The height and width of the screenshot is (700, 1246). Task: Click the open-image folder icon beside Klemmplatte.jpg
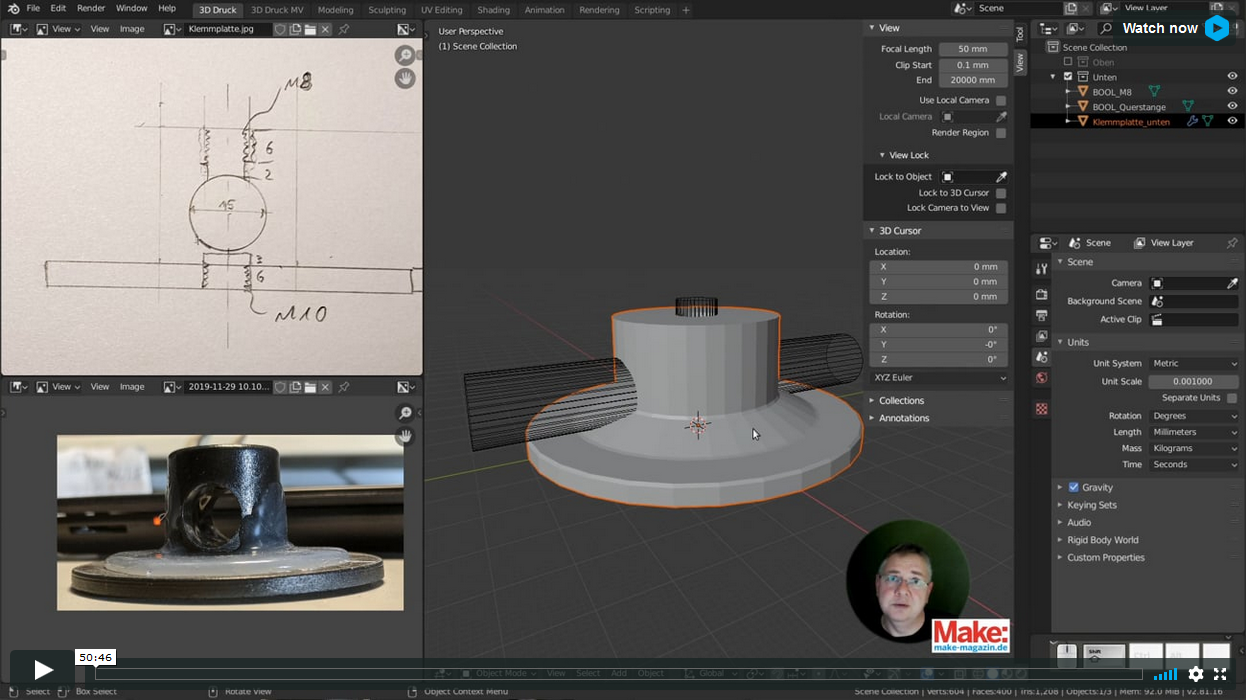(310, 29)
